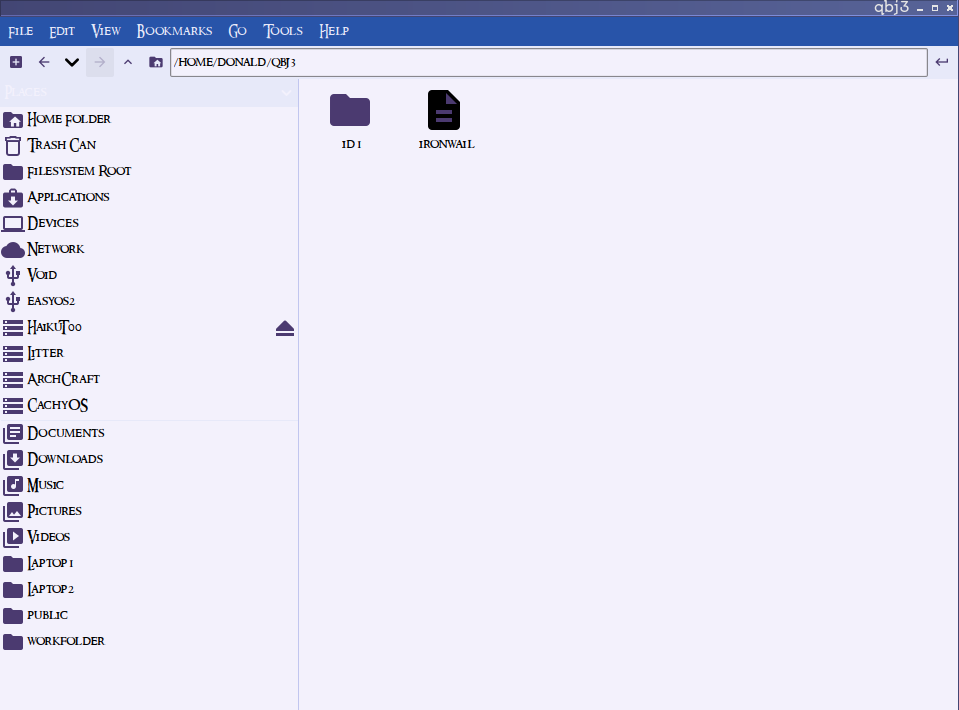Open the navigation history dropdown arrow

(72, 62)
